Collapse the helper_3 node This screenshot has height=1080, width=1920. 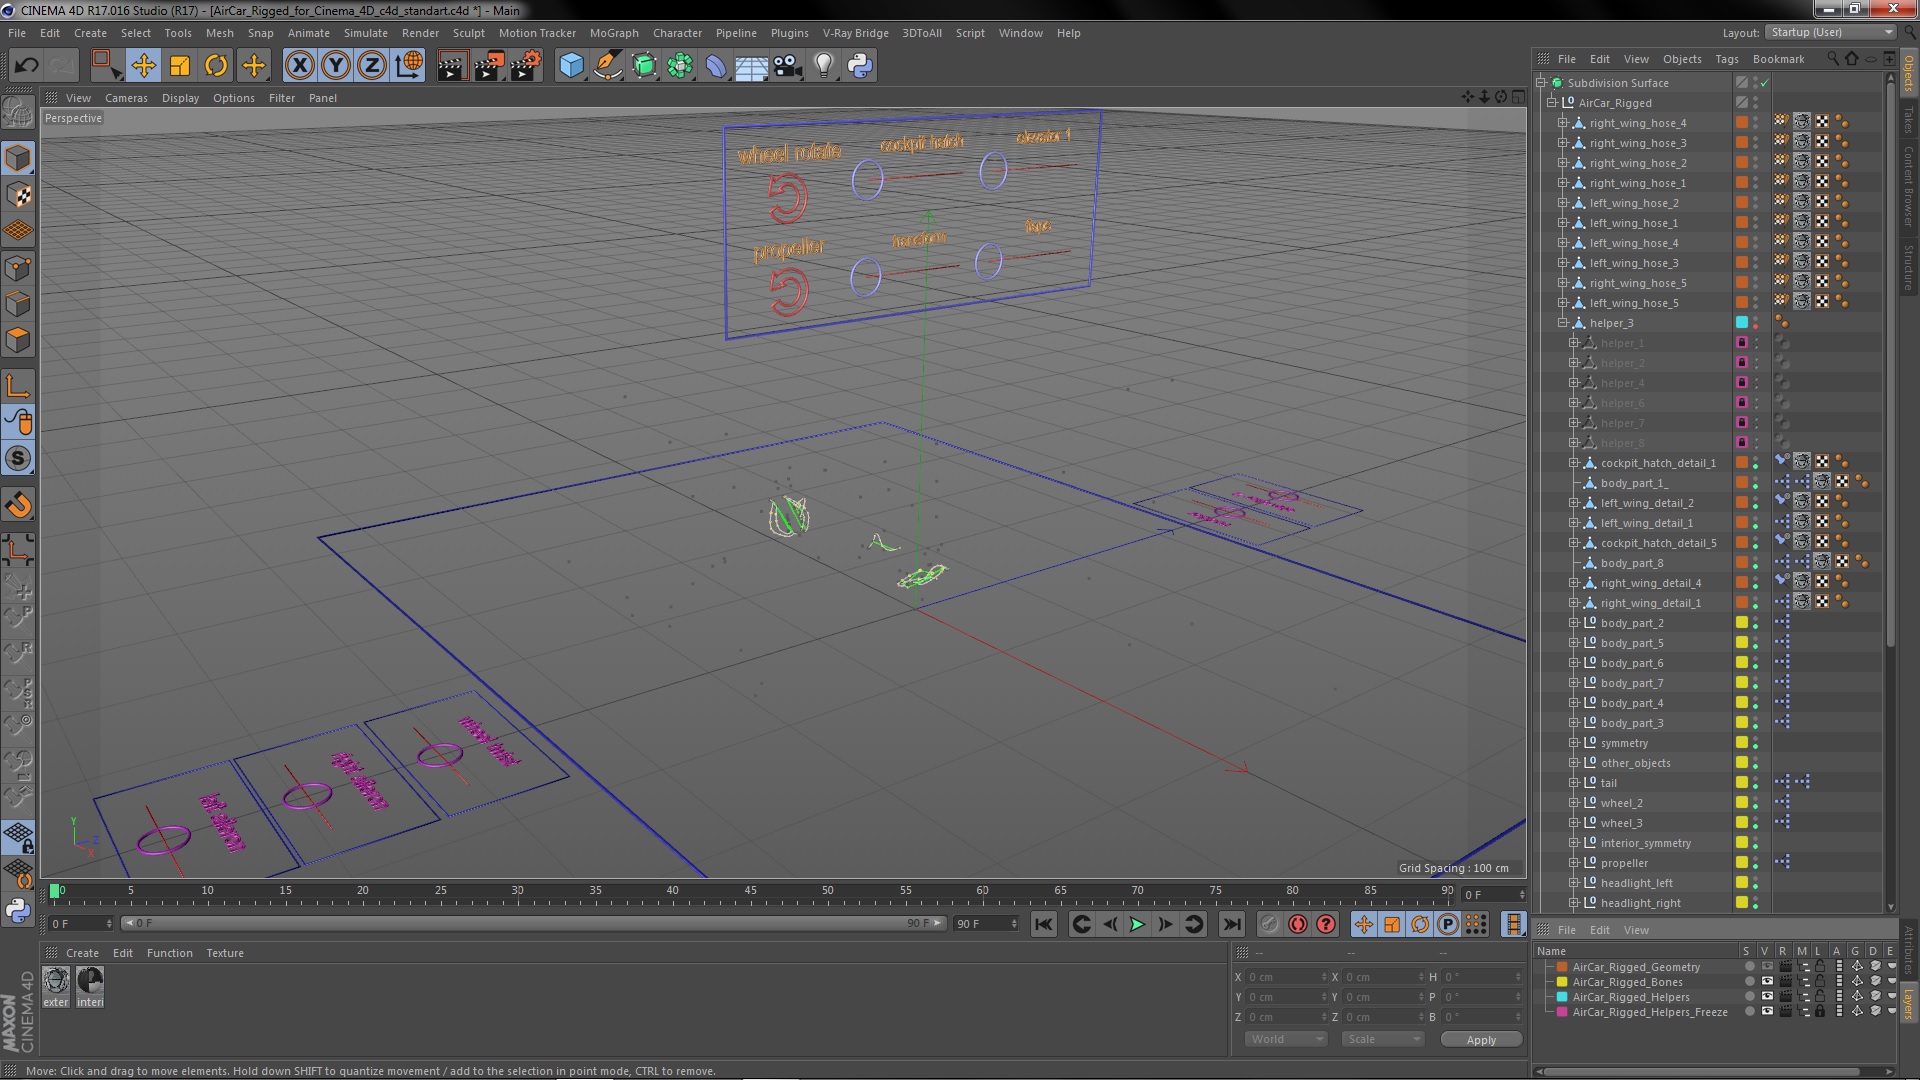1563,323
